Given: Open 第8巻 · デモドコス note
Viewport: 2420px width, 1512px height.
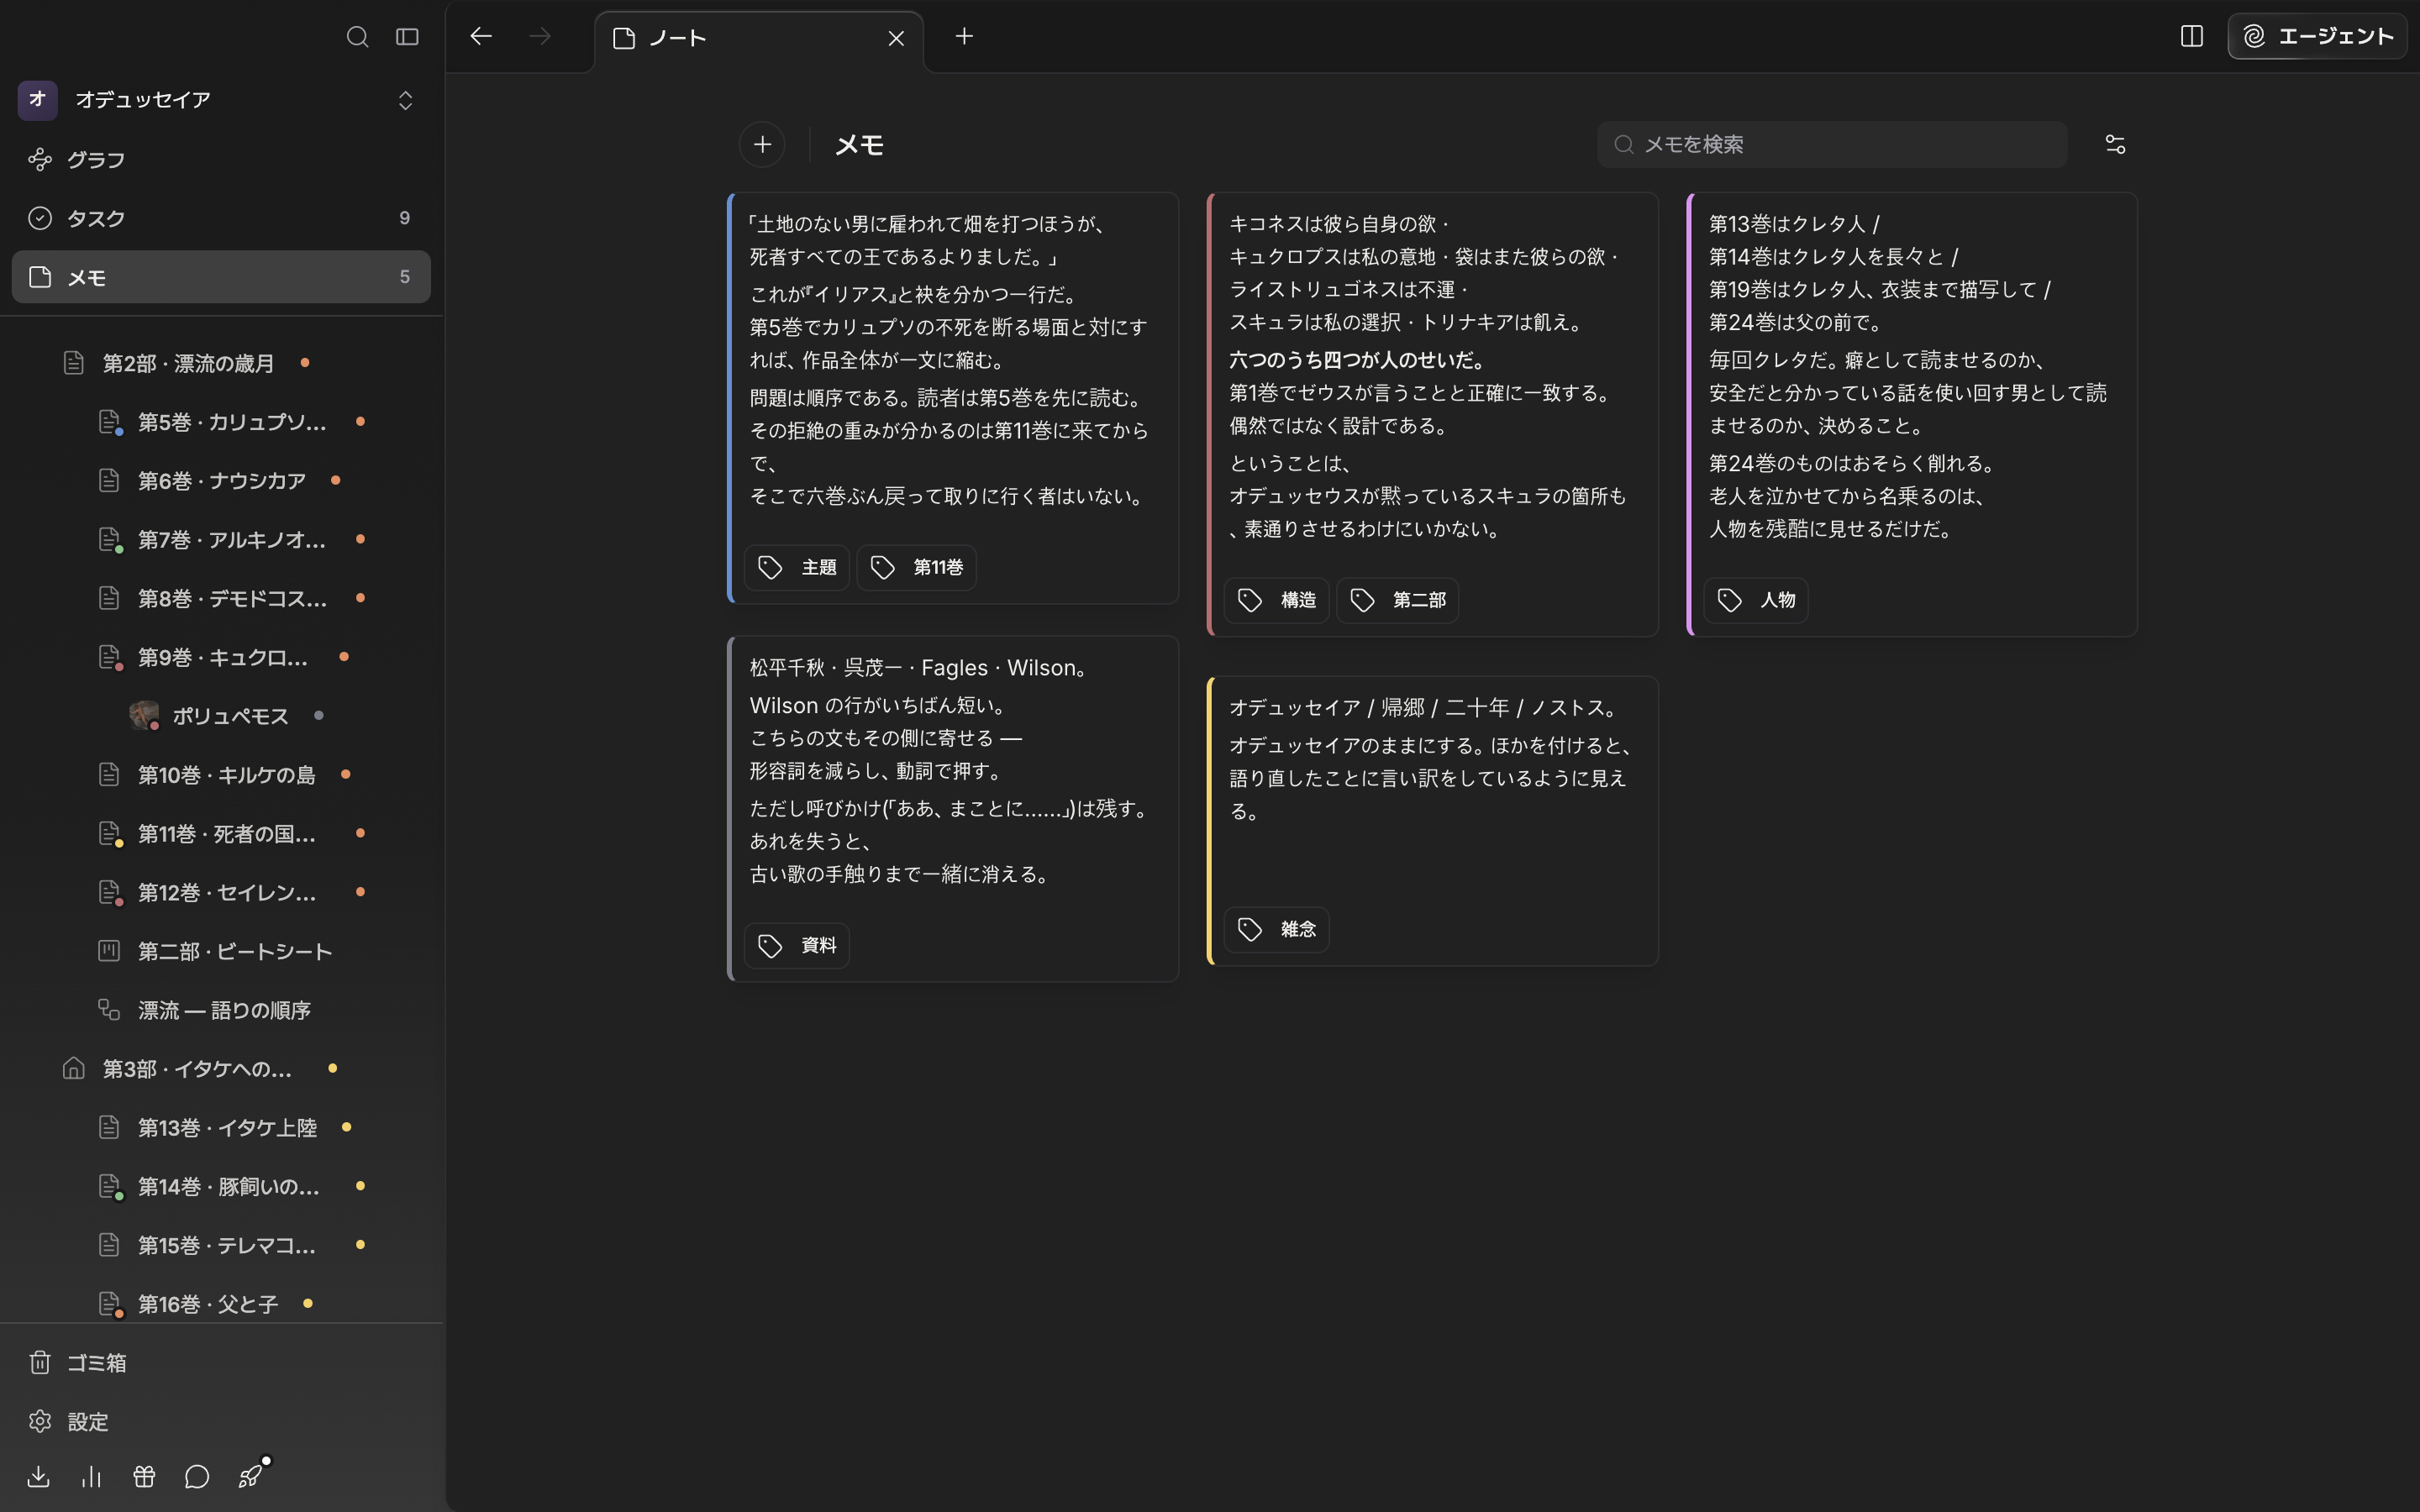Looking at the screenshot, I should tap(232, 599).
